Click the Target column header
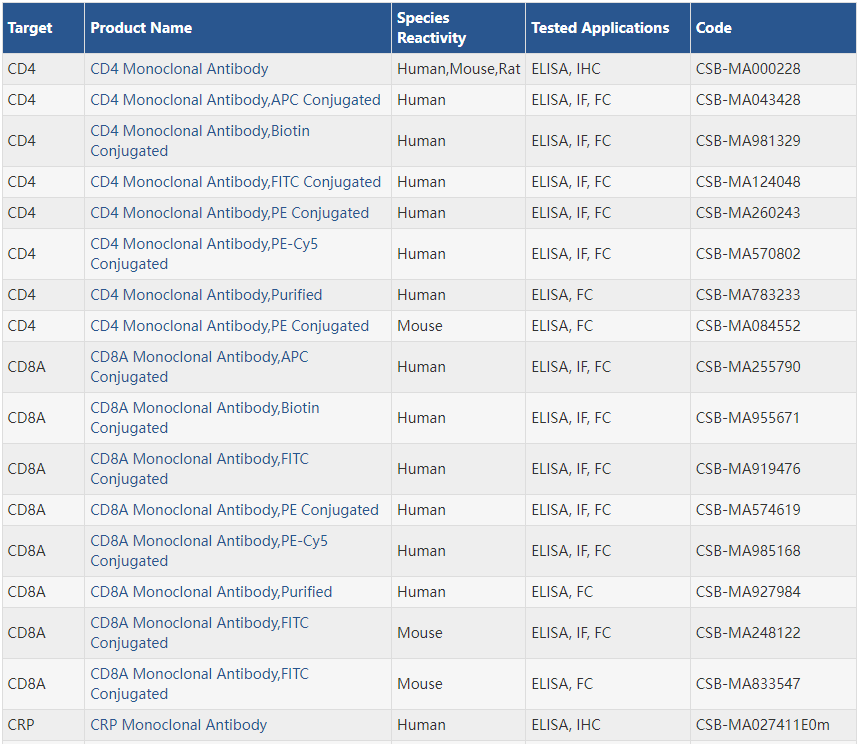Screen dimensions: 860x744 (30, 28)
